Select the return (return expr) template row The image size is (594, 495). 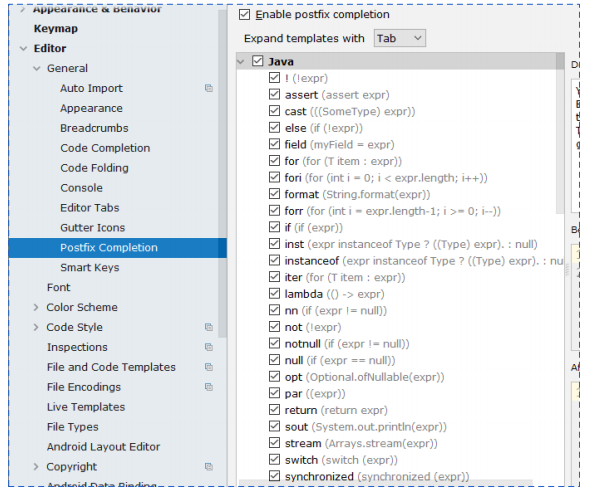click(x=336, y=410)
